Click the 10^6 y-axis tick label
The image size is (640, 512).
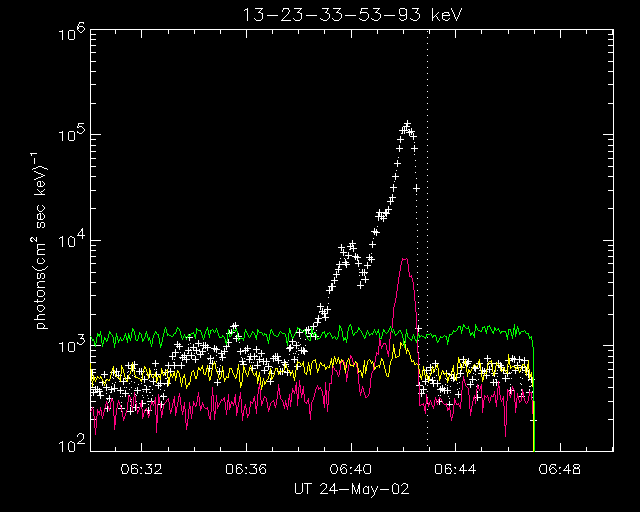[70, 32]
